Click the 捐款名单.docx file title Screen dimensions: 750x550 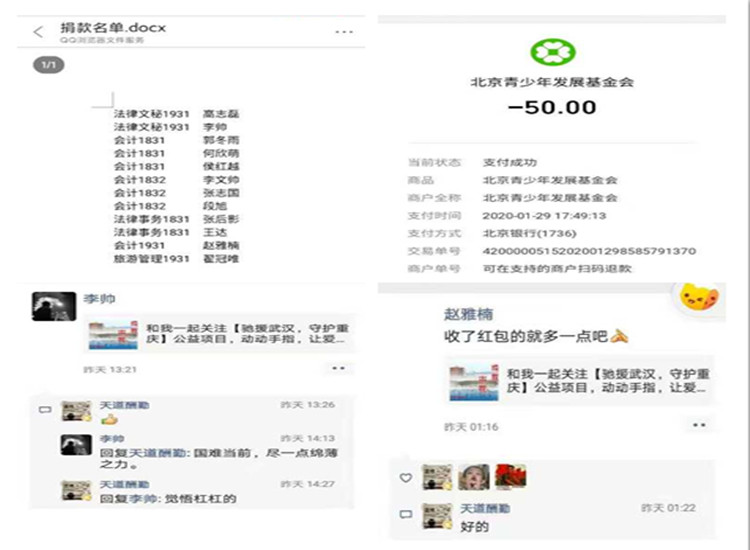(113, 28)
